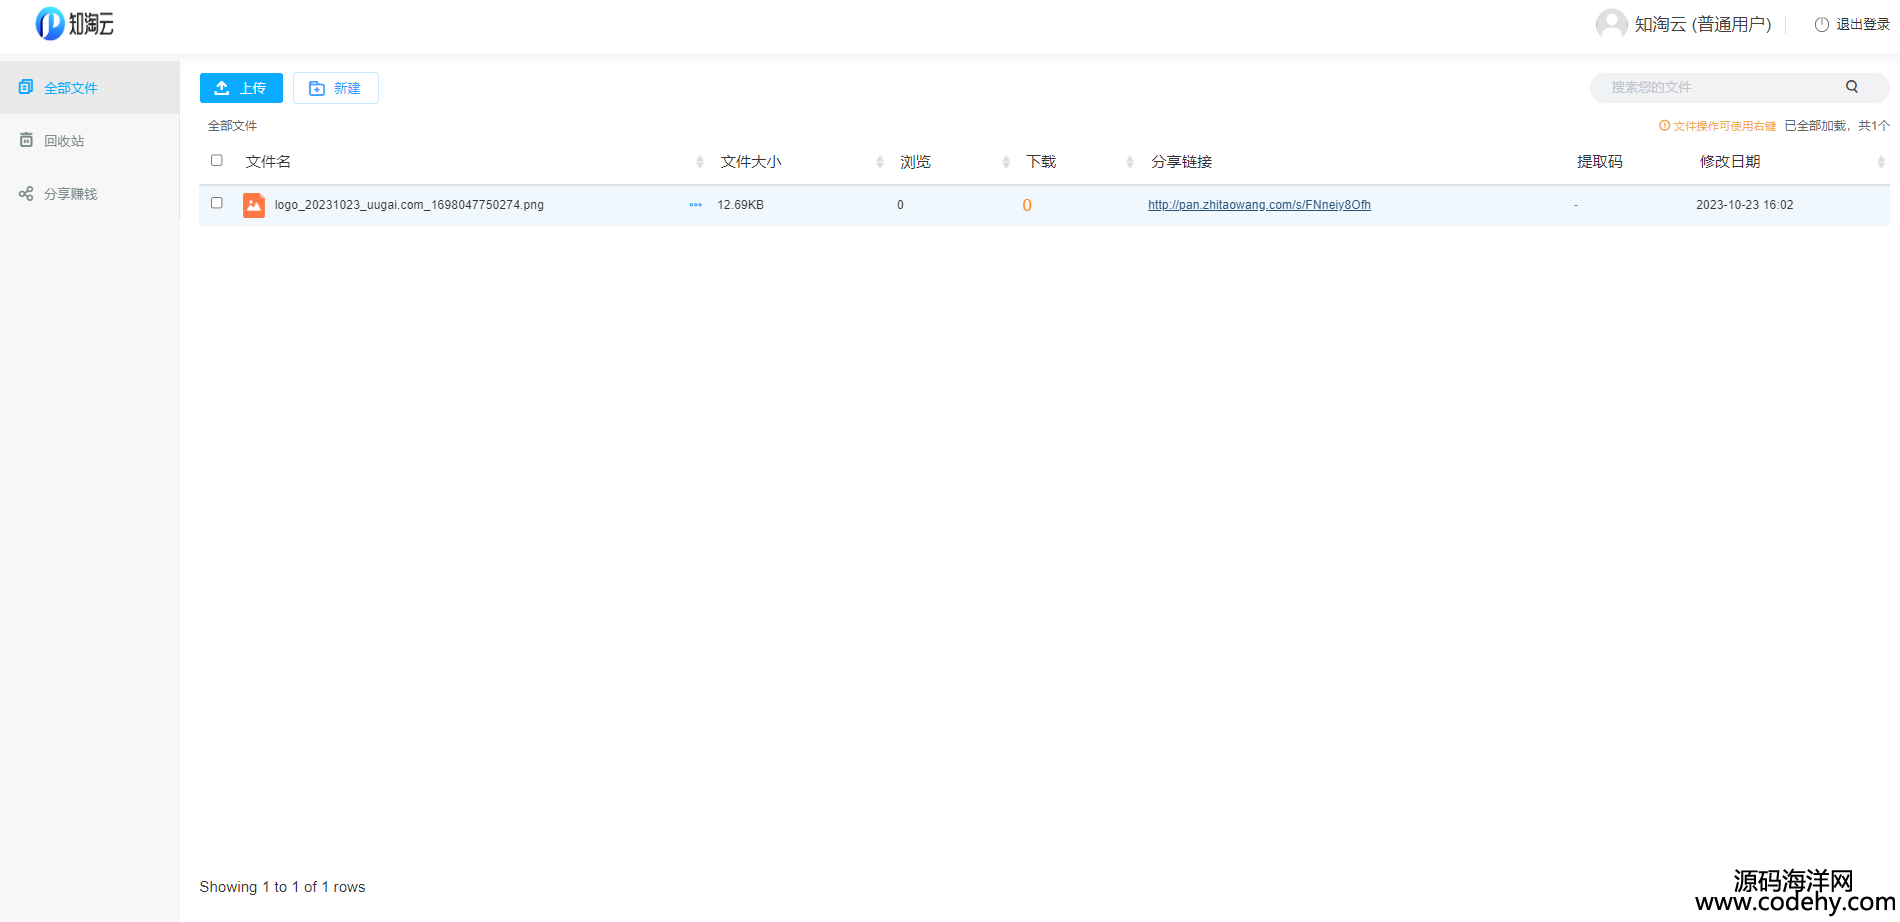The image size is (1900, 922).
Task: Click file name logo_20231023_uugai.com_1698047750274.png
Action: (x=409, y=205)
